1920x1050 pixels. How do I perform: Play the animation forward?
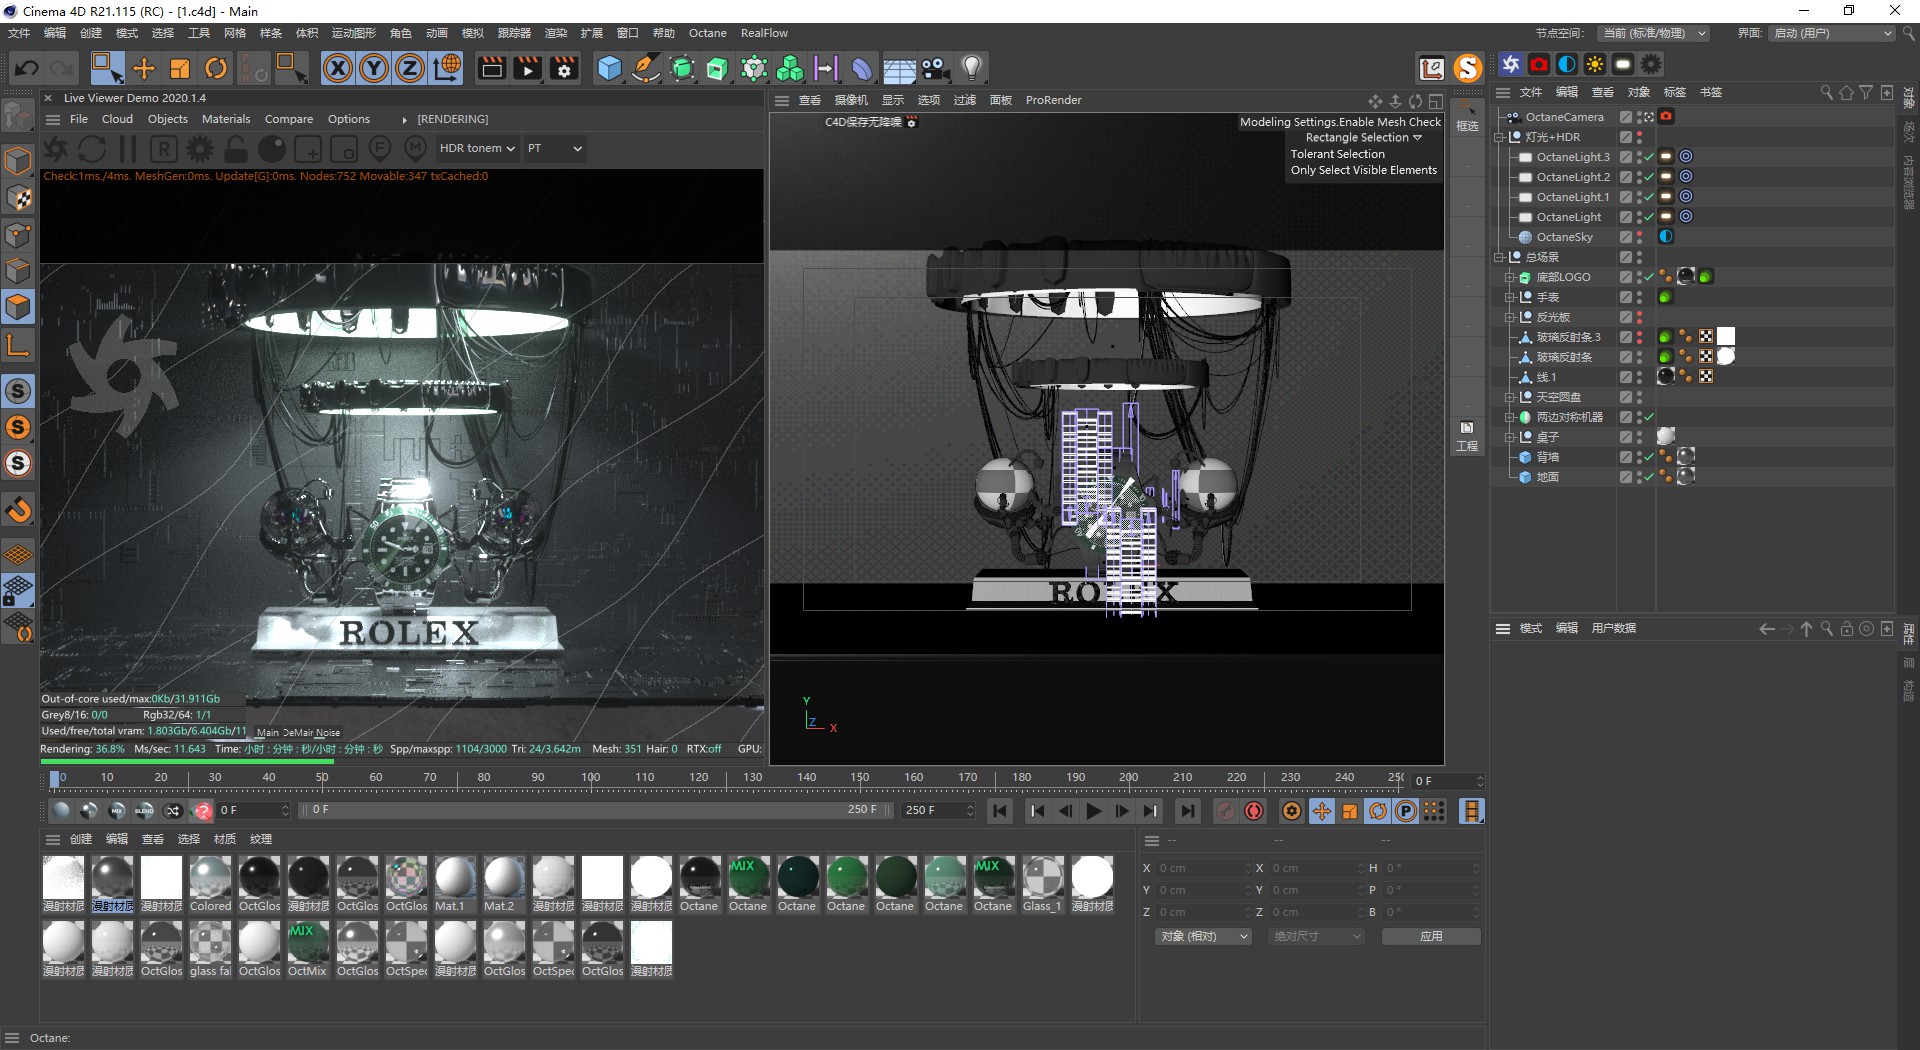point(1094,811)
